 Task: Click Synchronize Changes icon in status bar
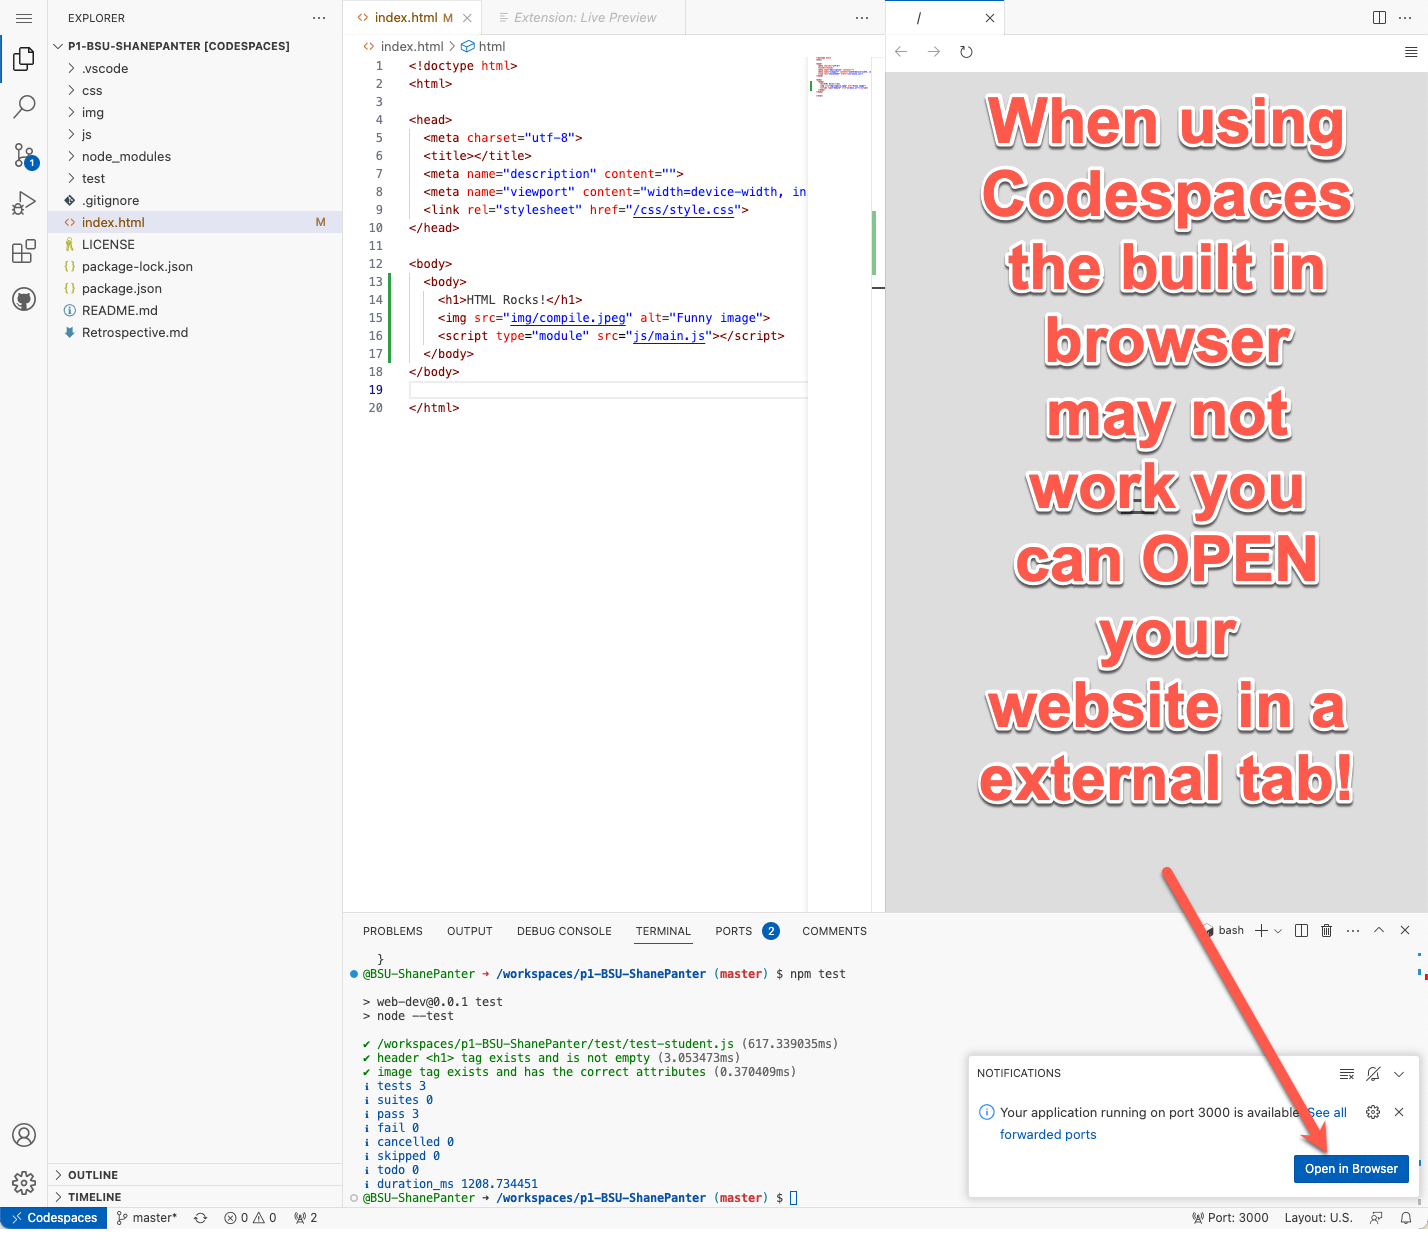200,1218
